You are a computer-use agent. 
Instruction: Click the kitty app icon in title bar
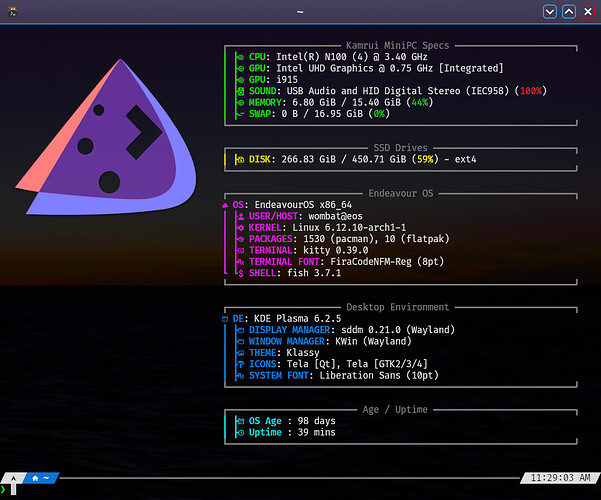12,11
